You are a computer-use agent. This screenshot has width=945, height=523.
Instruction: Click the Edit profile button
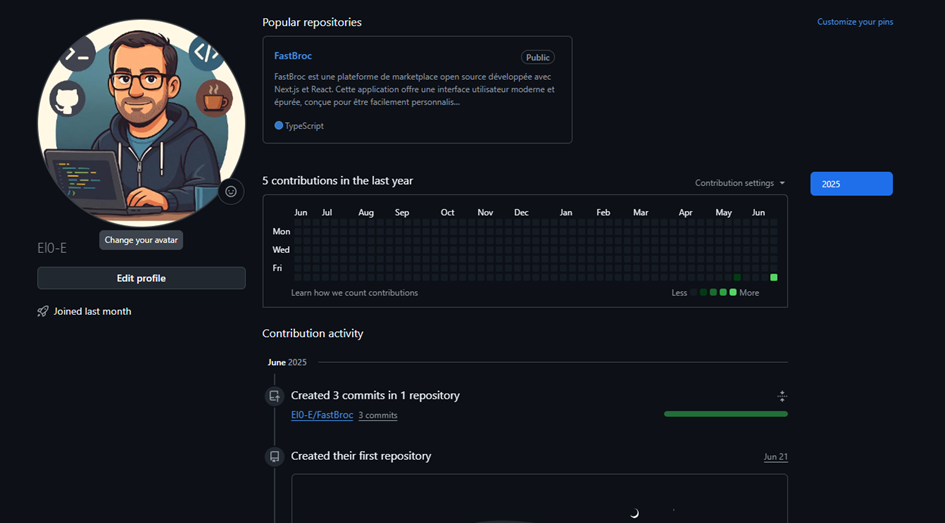click(141, 278)
